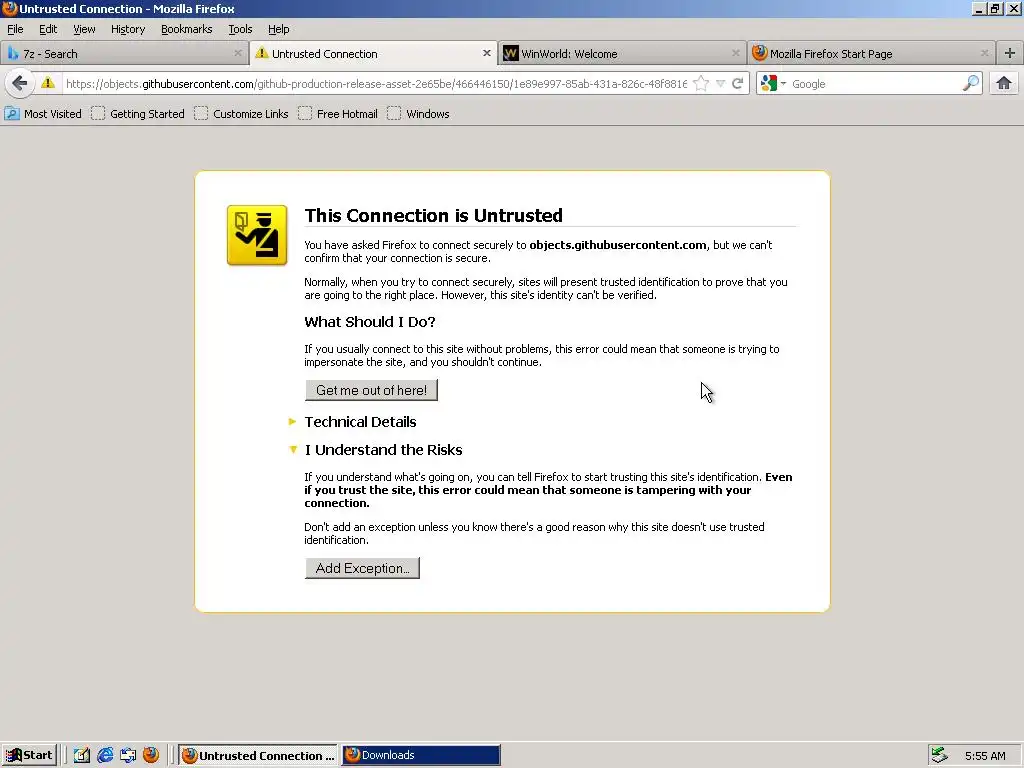Open the Edit menu
The image size is (1024, 768).
[48, 29]
